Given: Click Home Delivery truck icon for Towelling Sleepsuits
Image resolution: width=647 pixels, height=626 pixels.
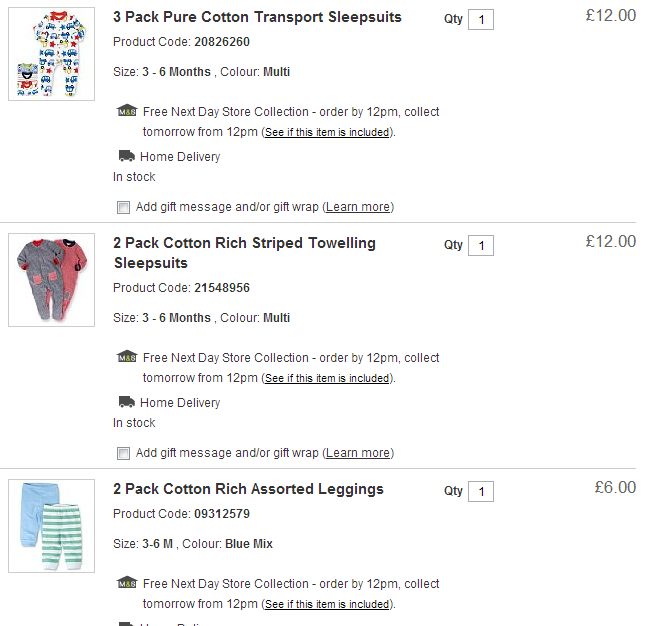Looking at the screenshot, I should point(126,402).
